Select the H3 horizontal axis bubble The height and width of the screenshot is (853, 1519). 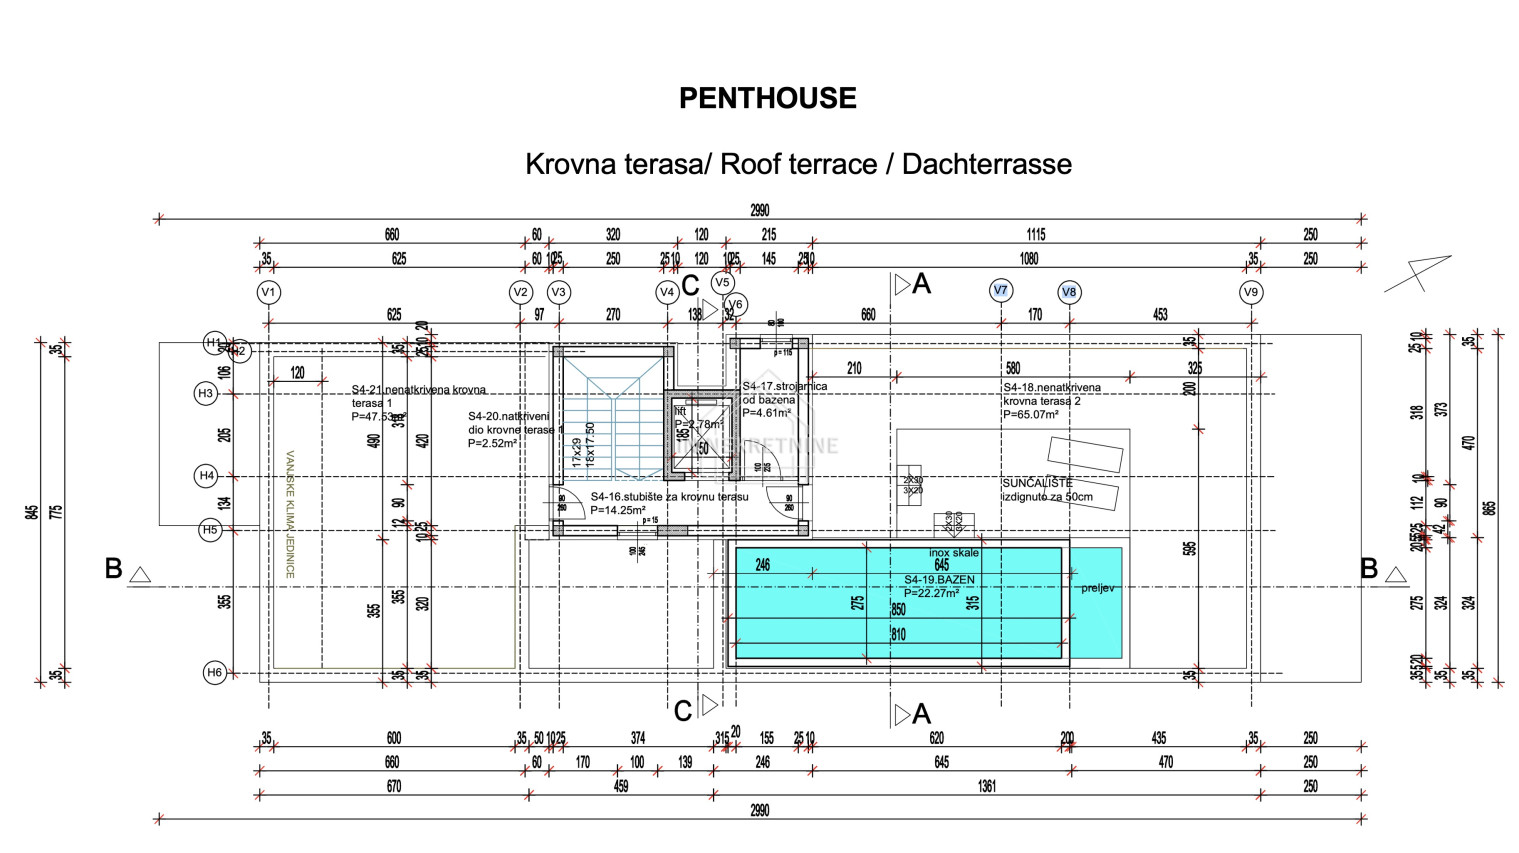(x=205, y=394)
